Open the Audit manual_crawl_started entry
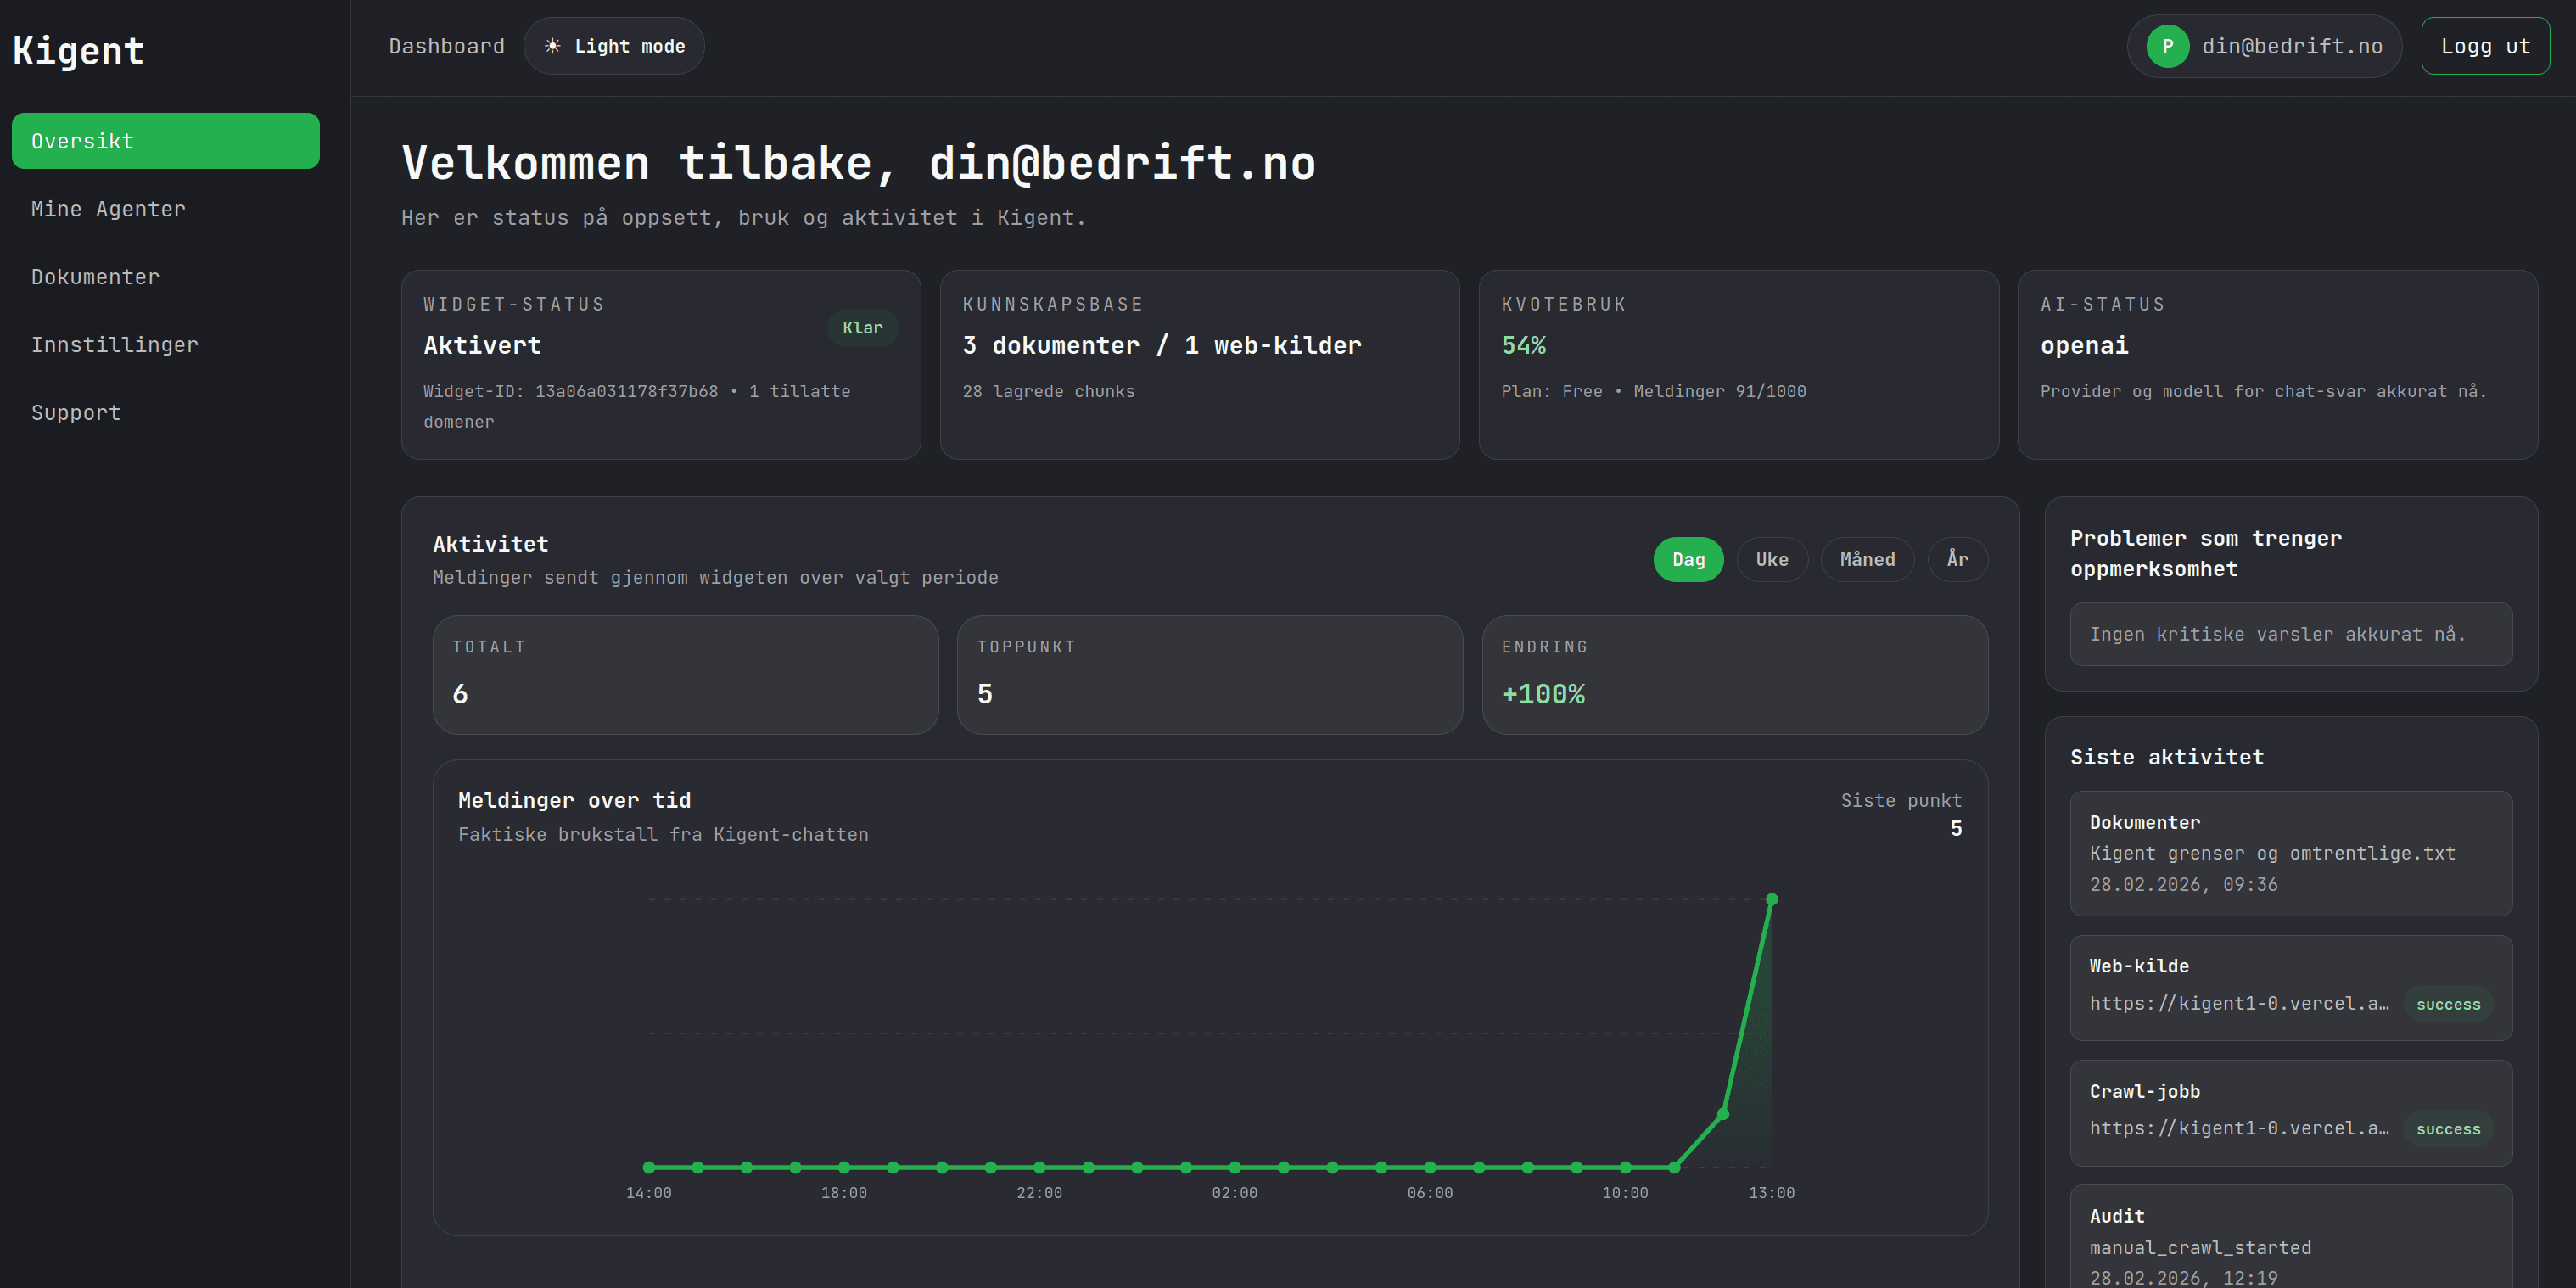The height and width of the screenshot is (1288, 2576). [x=2290, y=1245]
